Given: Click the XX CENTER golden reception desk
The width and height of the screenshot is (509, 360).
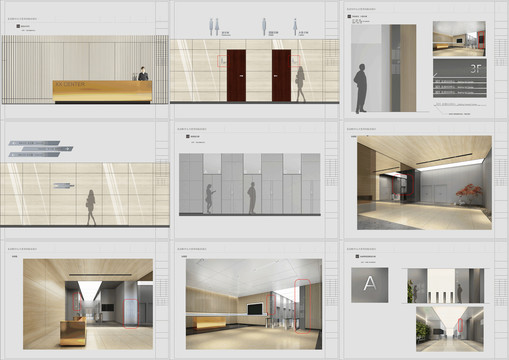Looking at the screenshot, I should [102, 91].
